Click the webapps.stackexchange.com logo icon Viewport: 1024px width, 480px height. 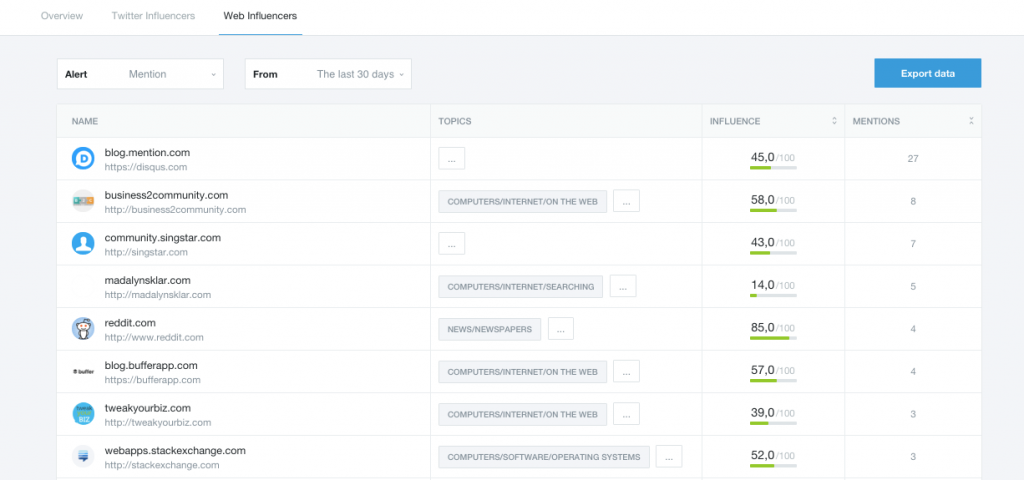pyautogui.click(x=83, y=456)
